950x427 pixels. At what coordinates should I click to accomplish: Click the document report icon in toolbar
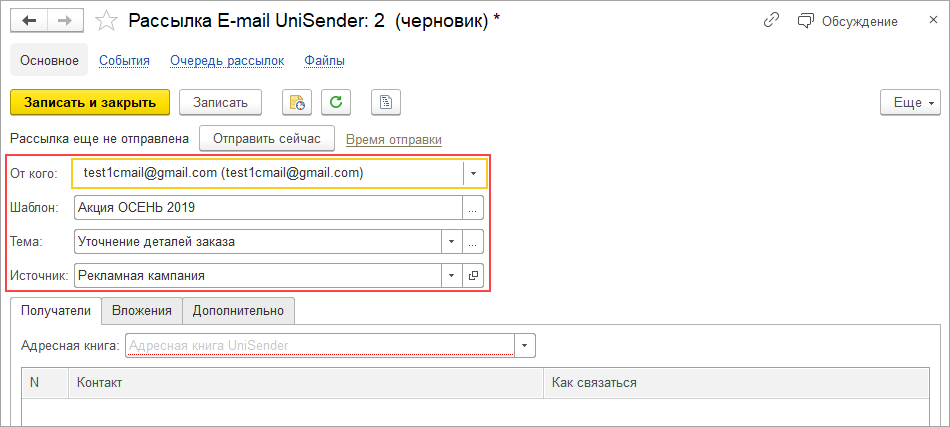click(x=385, y=102)
